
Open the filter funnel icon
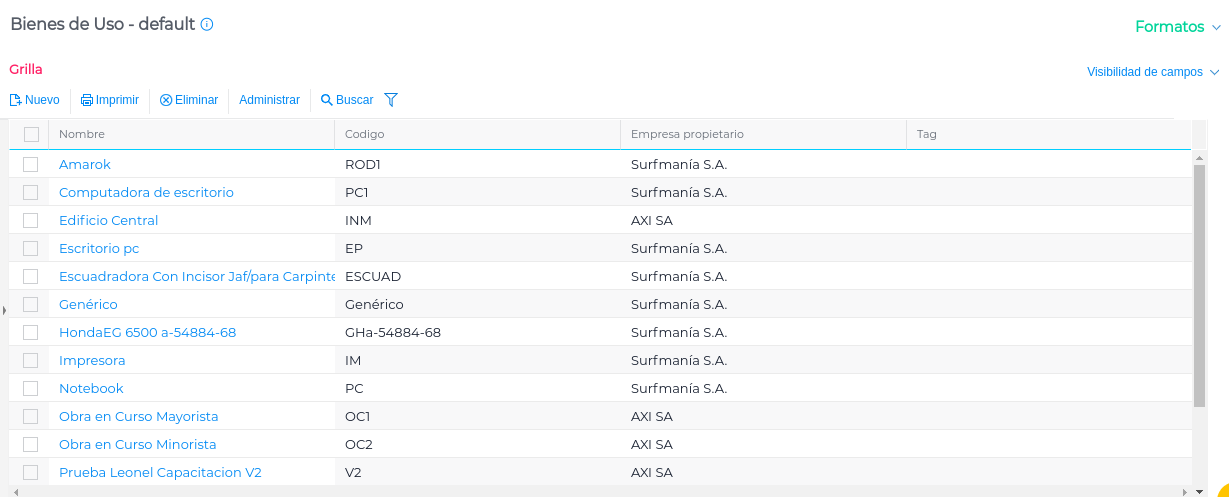391,100
